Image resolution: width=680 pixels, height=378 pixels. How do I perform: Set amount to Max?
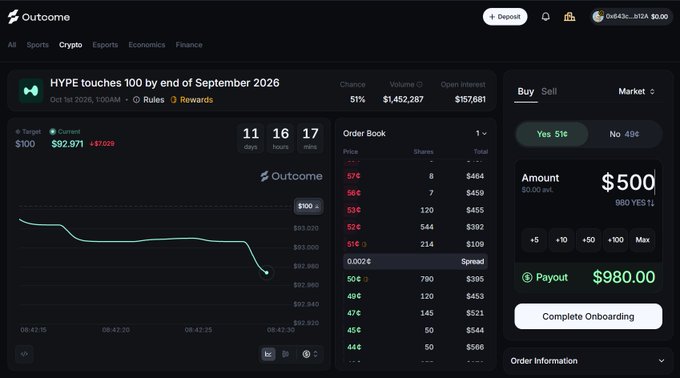point(642,240)
